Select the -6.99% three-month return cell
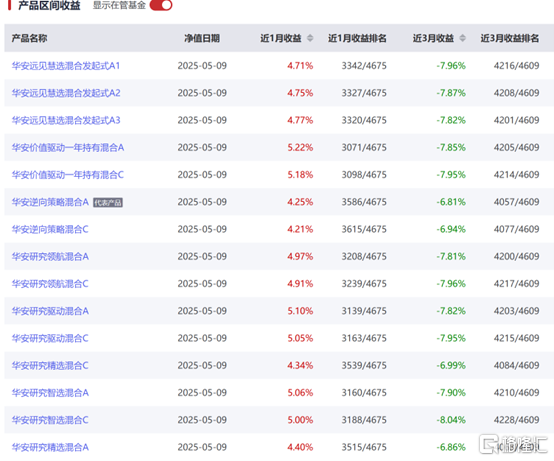The width and height of the screenshot is (554, 461). coord(451,365)
